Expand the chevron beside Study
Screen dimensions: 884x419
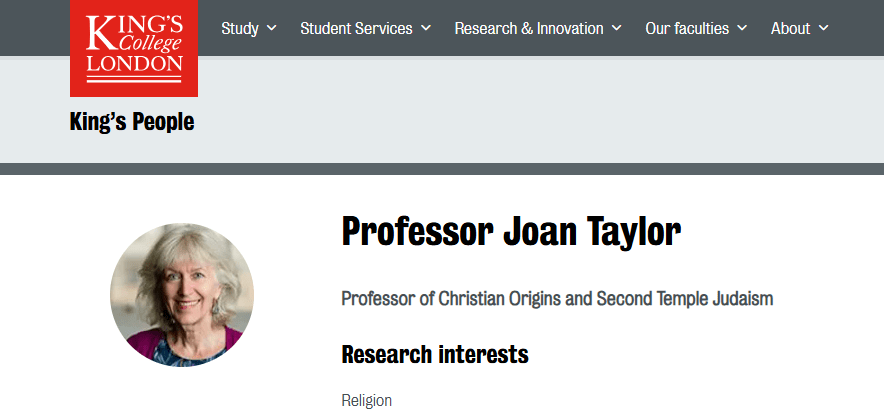coord(272,28)
